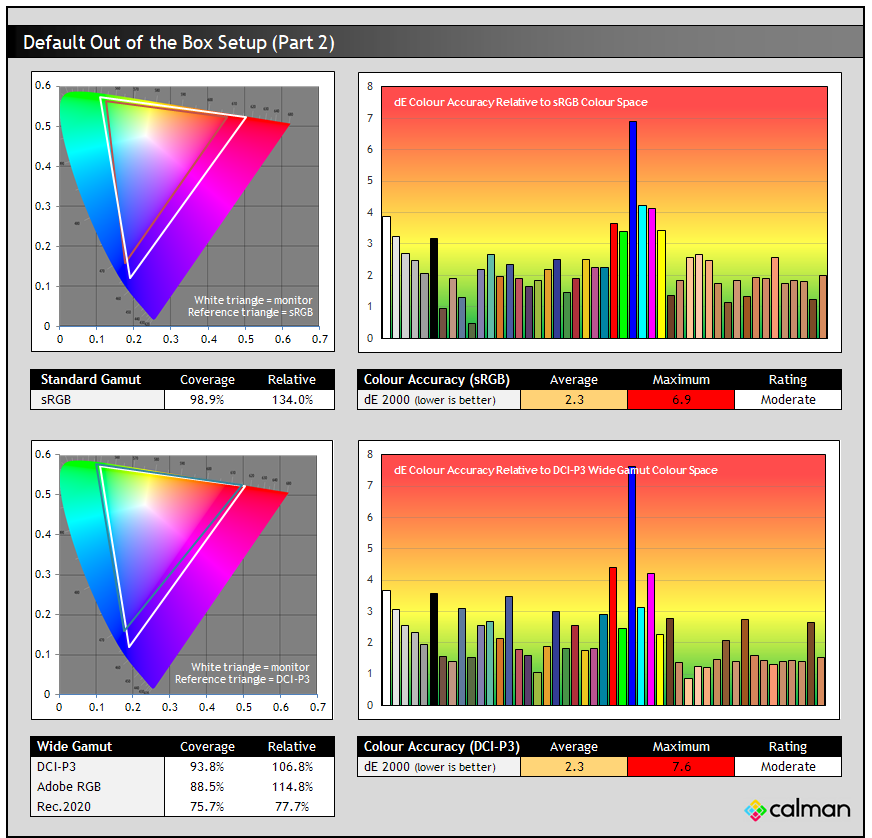This screenshot has width=872, height=838.
Task: Select the Colour Accuracy (DCI-P3) header
Action: 441,747
